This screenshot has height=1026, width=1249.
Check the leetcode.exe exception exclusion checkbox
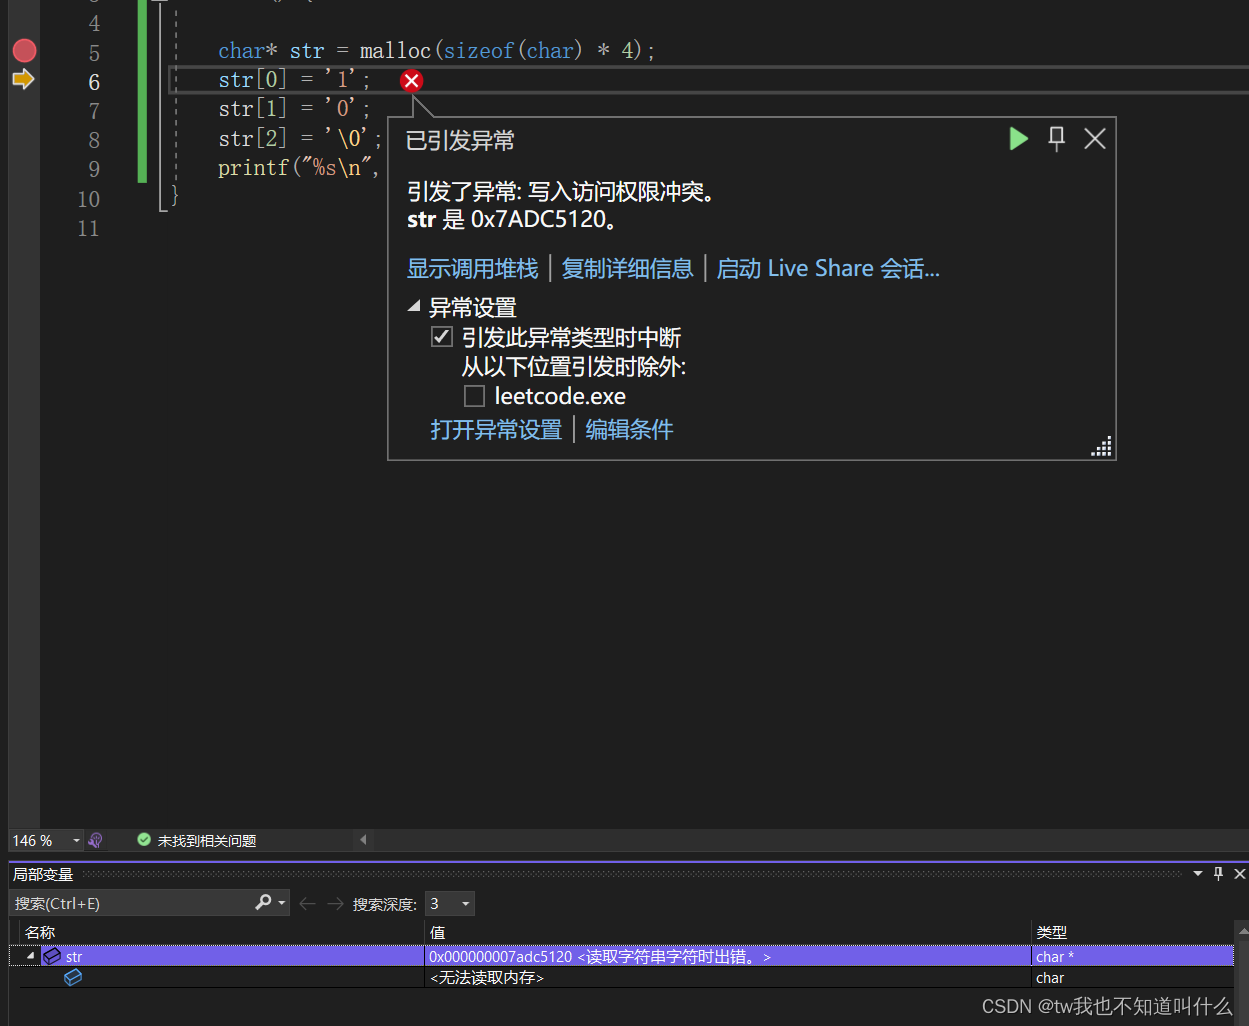pyautogui.click(x=474, y=396)
